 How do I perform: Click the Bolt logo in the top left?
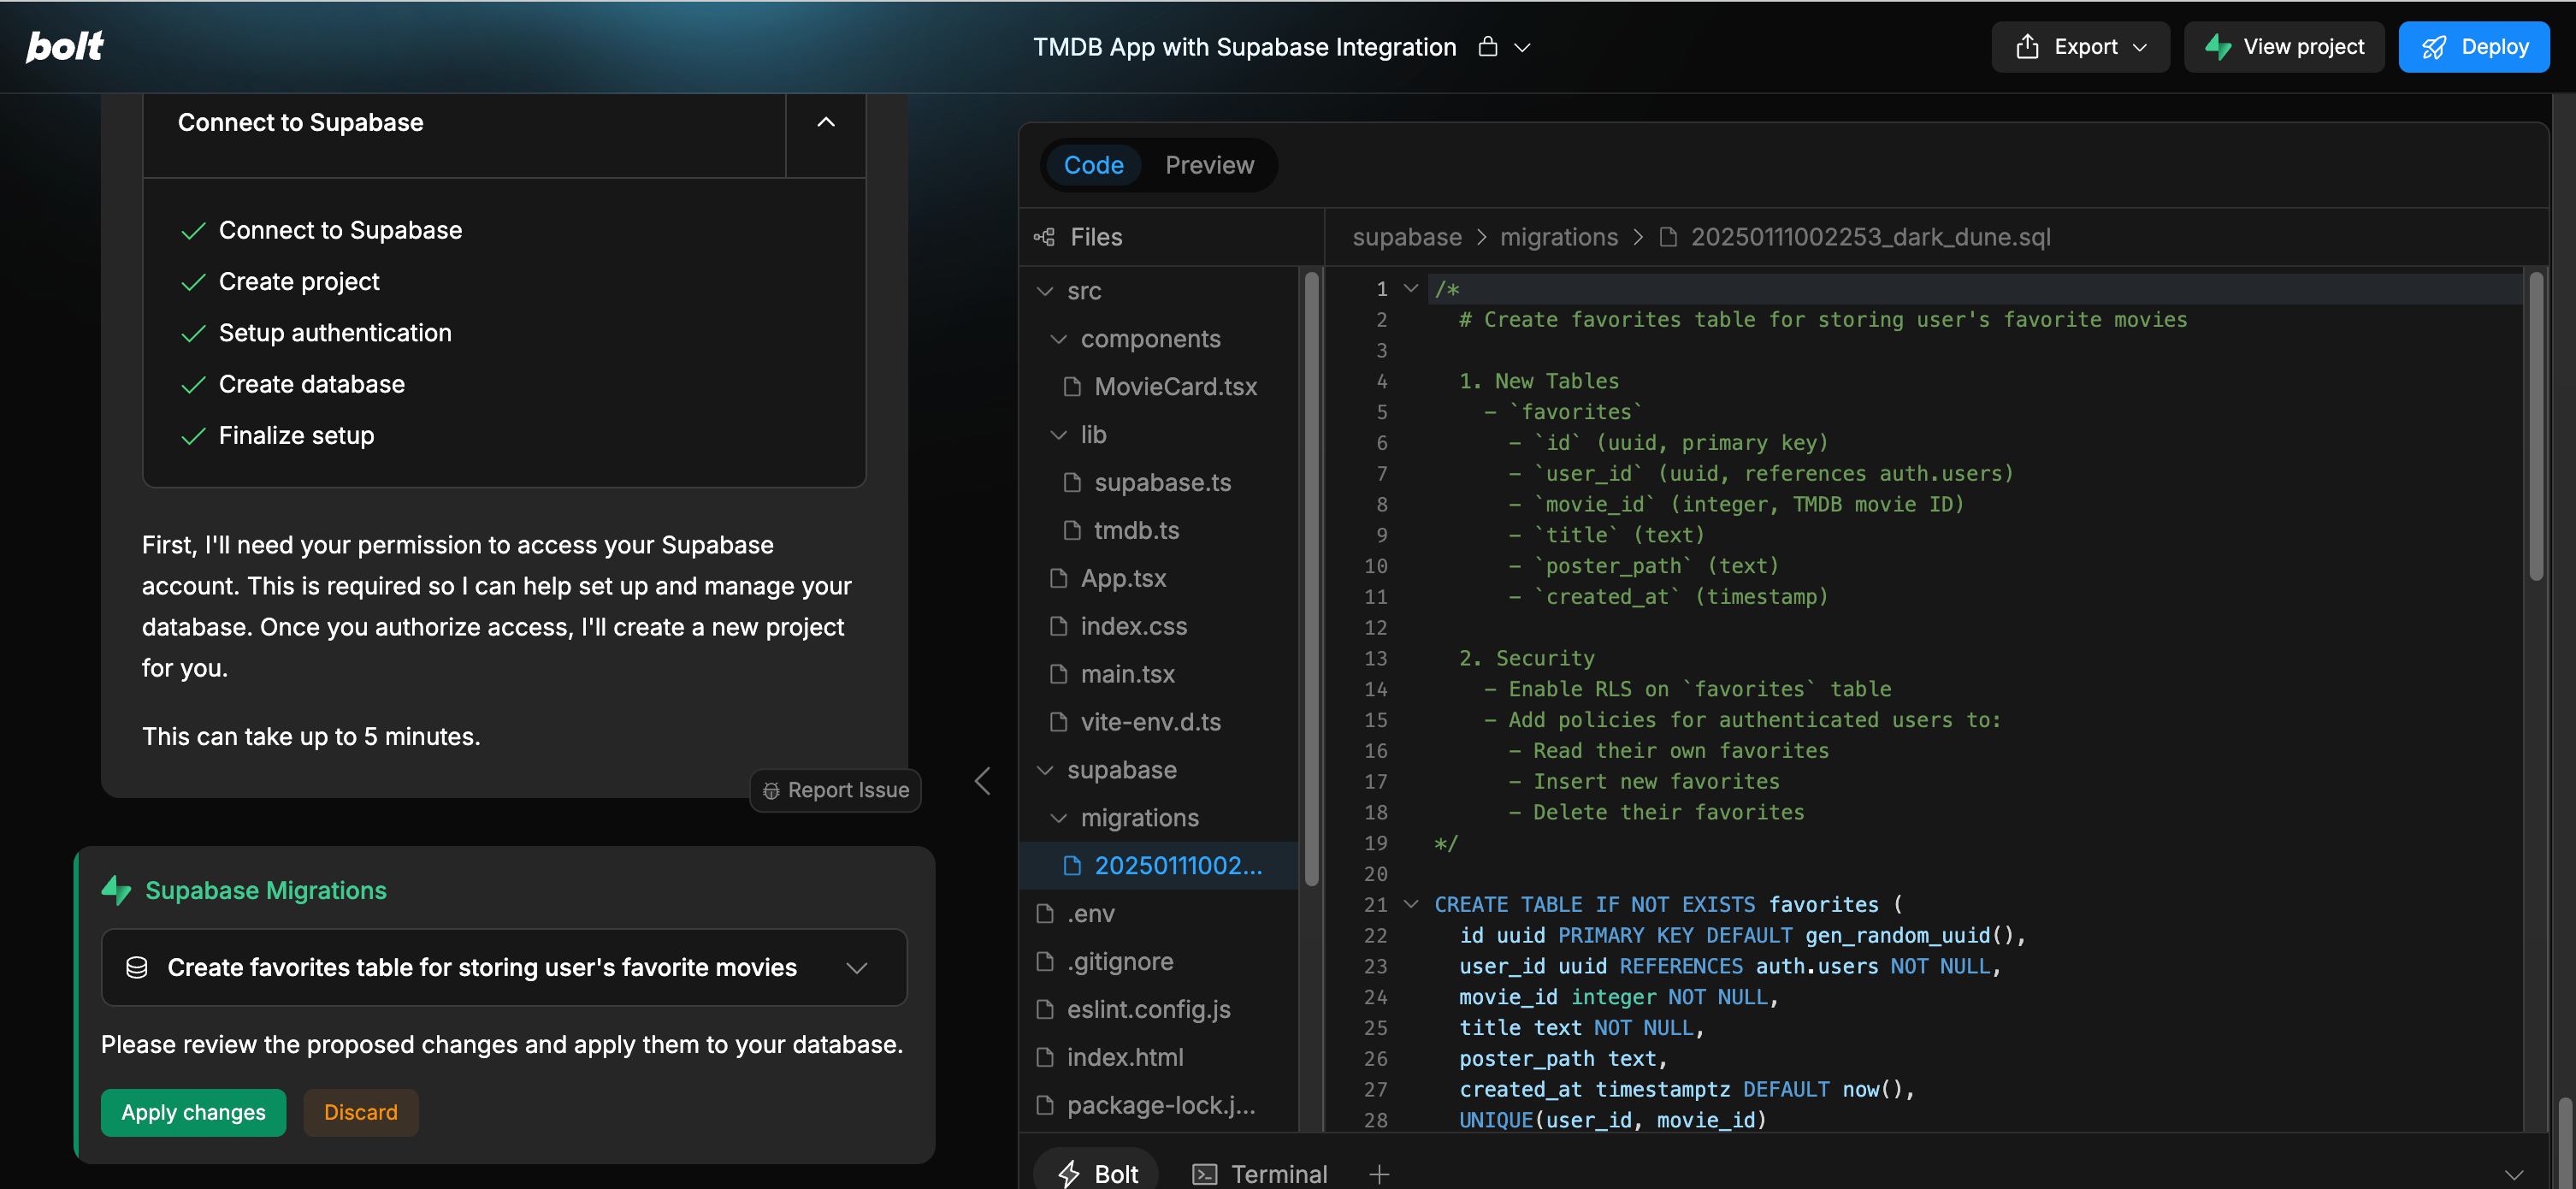(64, 45)
